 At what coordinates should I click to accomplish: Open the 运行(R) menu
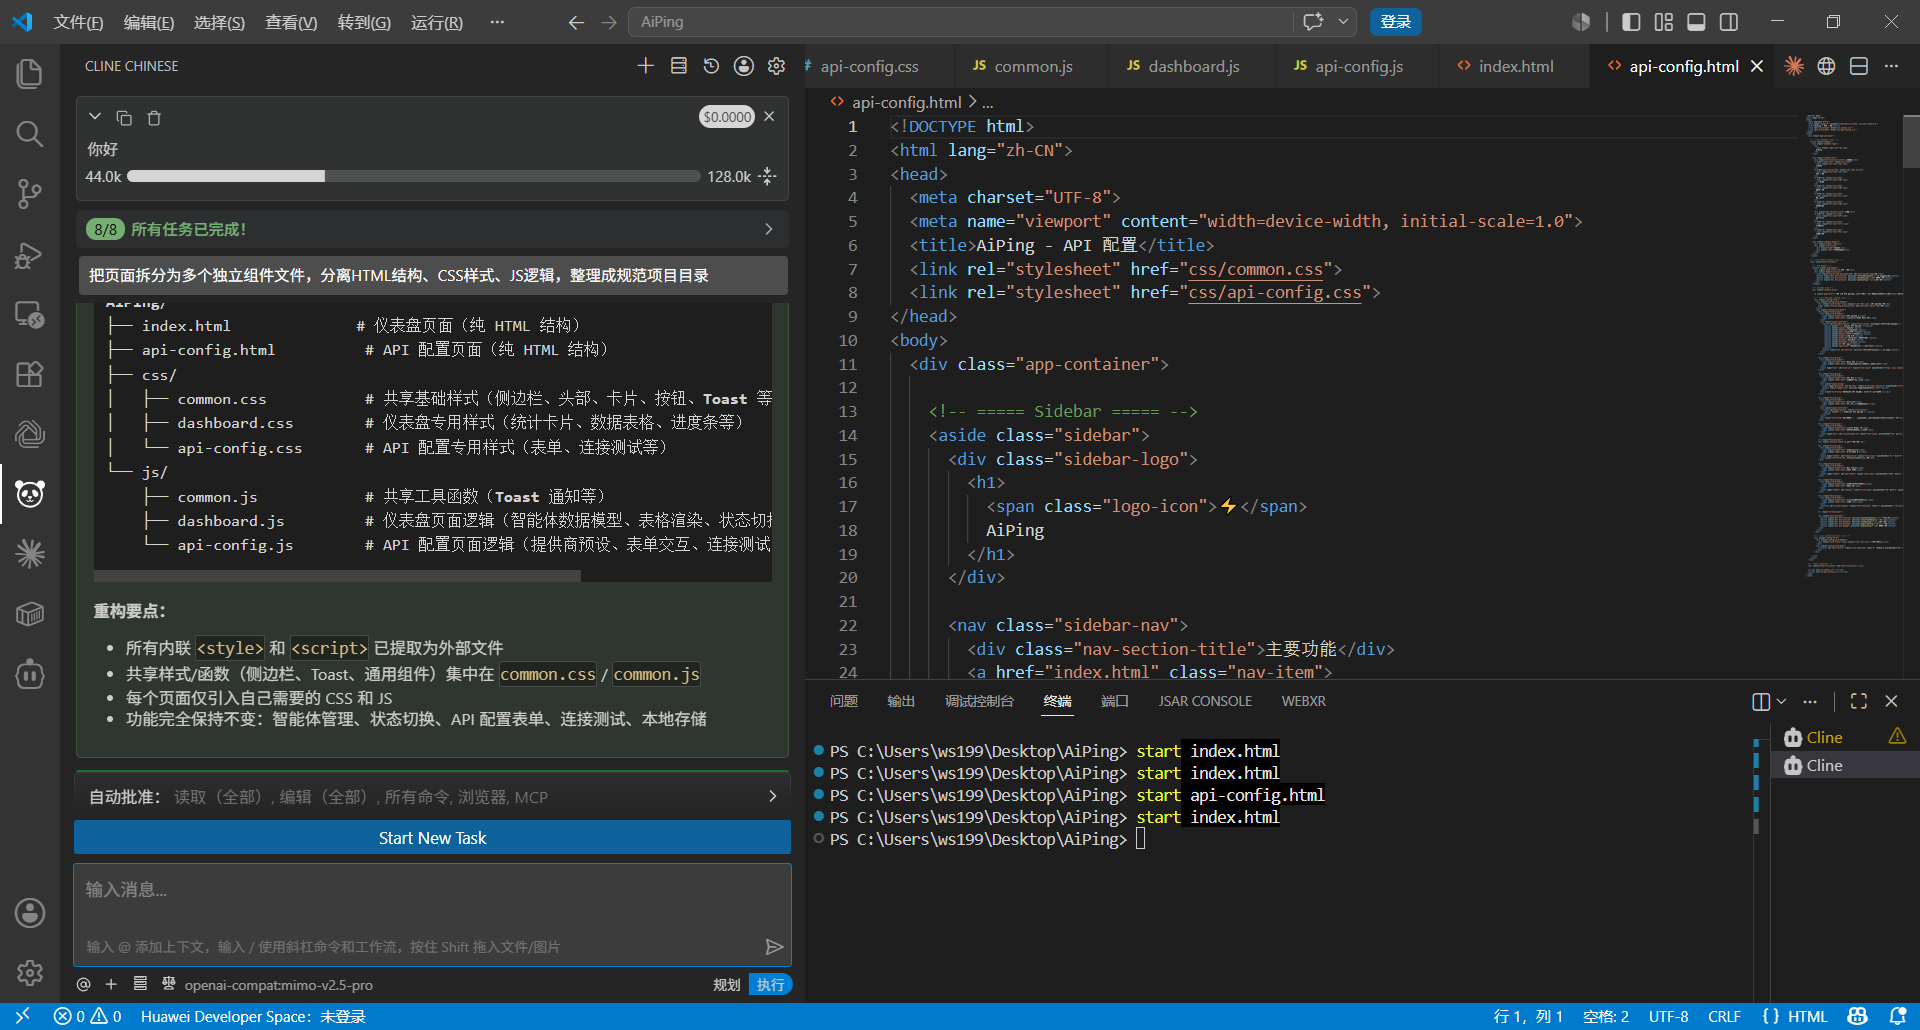(x=437, y=22)
